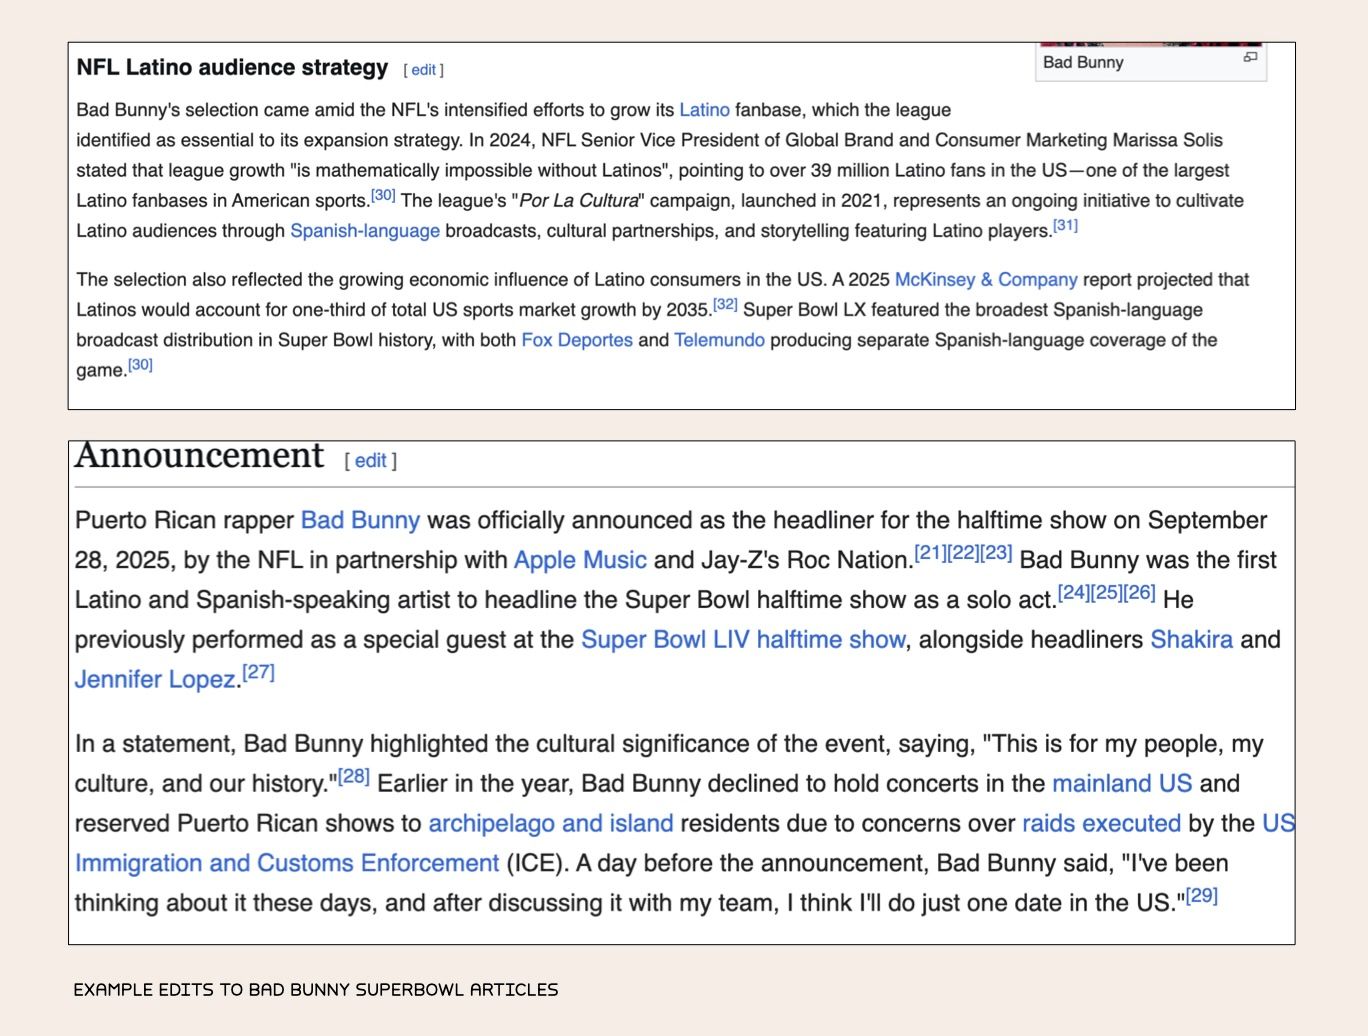Open citation [29]
Viewport: 1368px width, 1036px height.
1201,895
